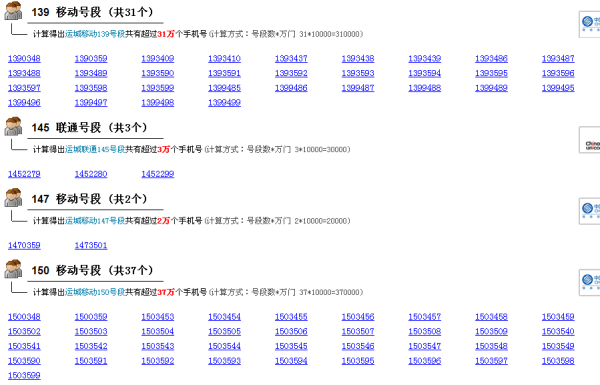The height and width of the screenshot is (385, 600).
Task: Open number segment 1503457
Action: coord(425,317)
